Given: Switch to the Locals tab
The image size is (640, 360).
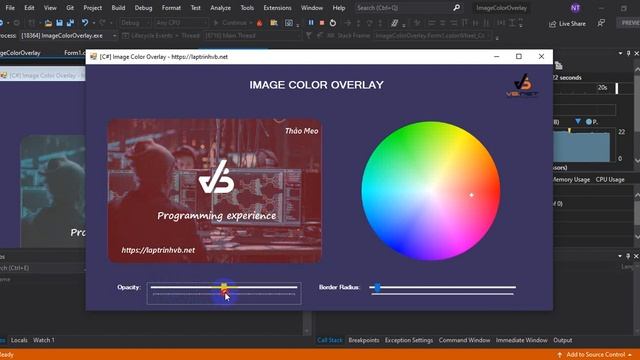Looking at the screenshot, I should tap(19, 340).
